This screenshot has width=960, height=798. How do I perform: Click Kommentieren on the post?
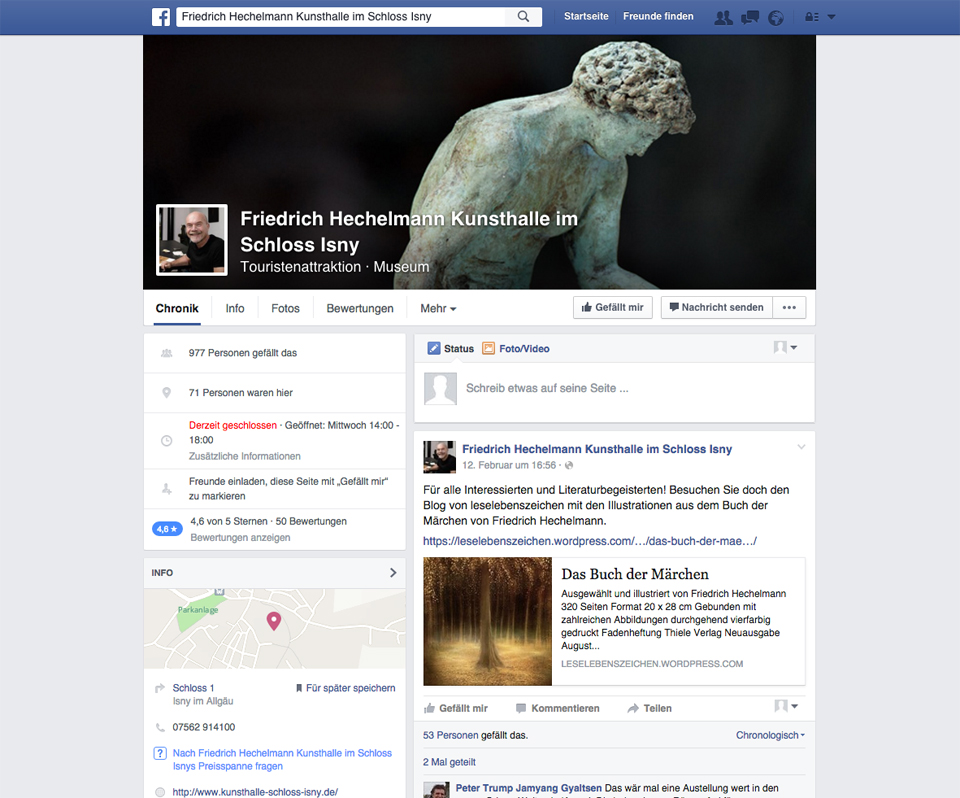(x=558, y=708)
